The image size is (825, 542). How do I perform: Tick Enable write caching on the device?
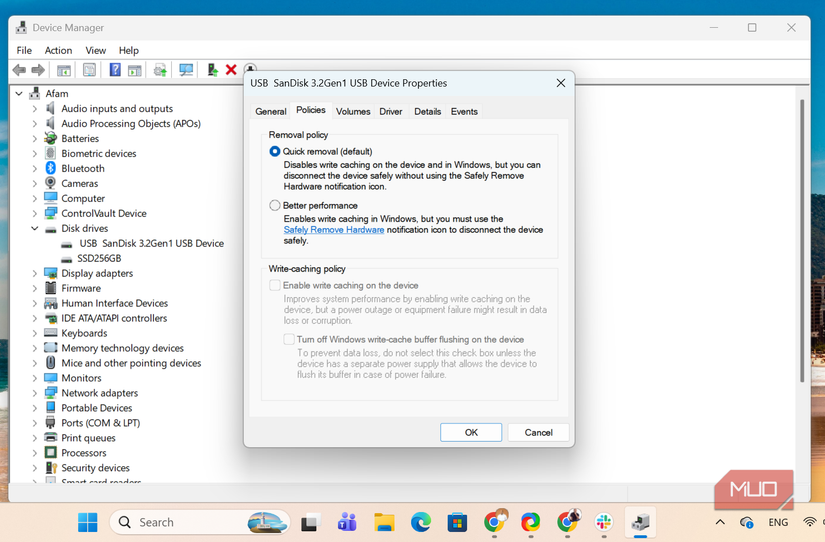pos(275,285)
